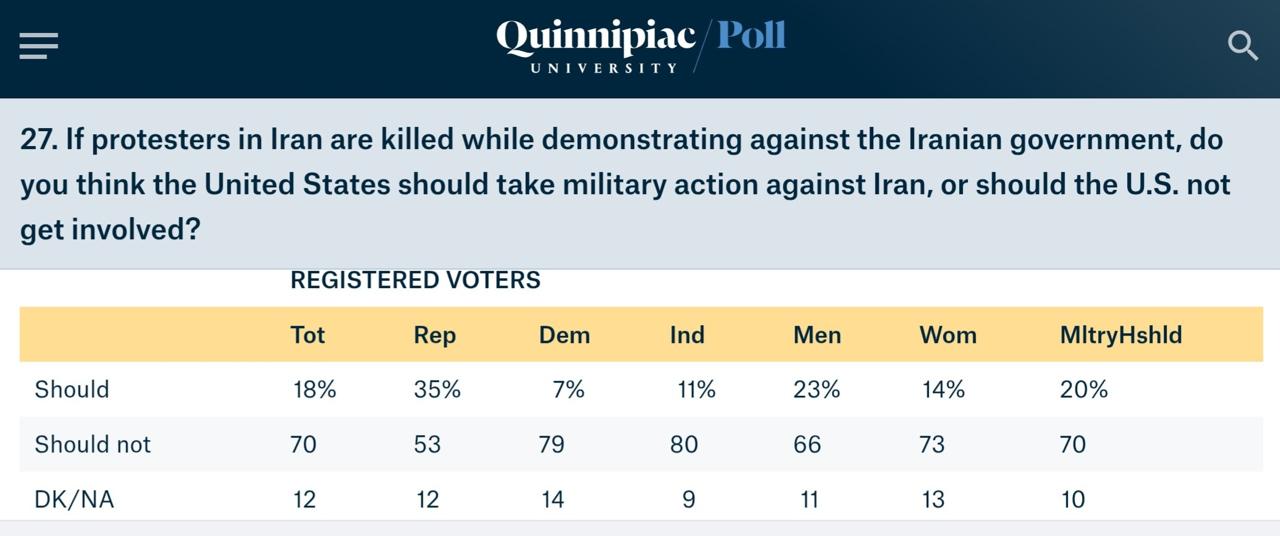This screenshot has height=536, width=1280.
Task: Click the search magnifier icon
Action: pos(1242,46)
